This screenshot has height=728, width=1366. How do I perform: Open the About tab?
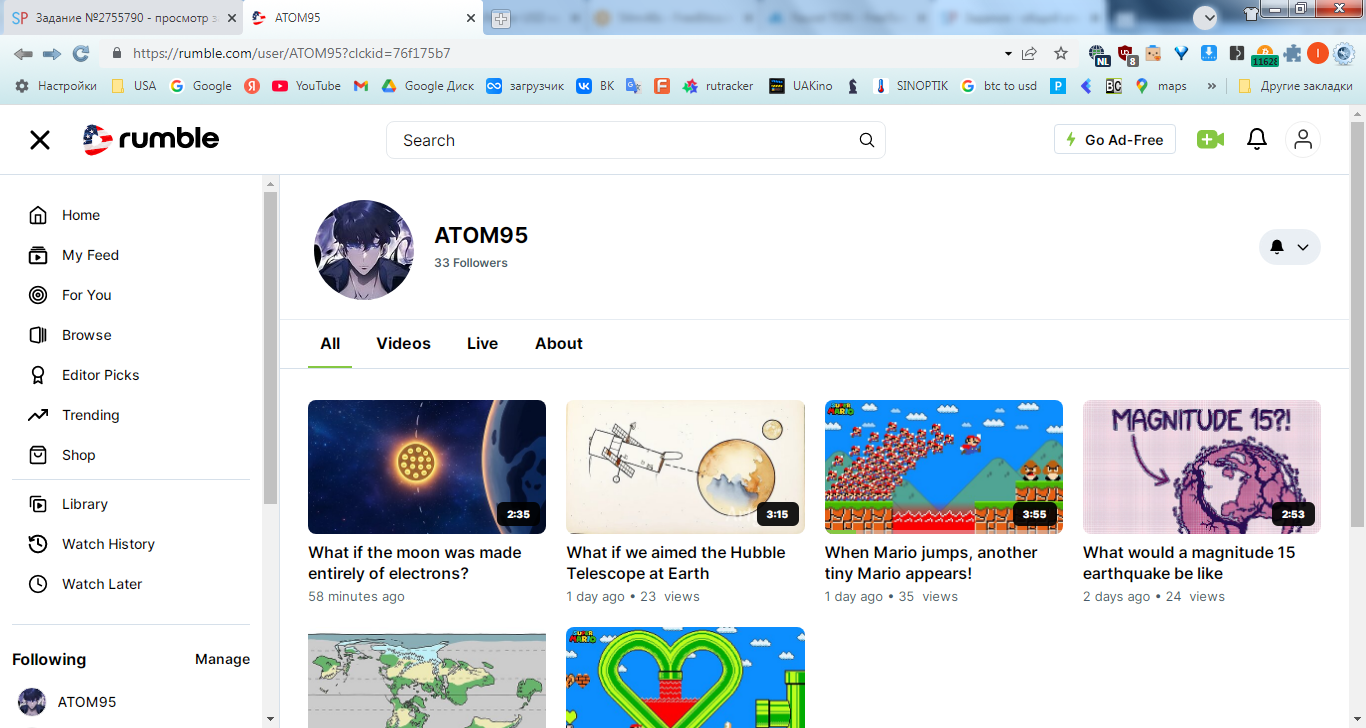pos(559,343)
